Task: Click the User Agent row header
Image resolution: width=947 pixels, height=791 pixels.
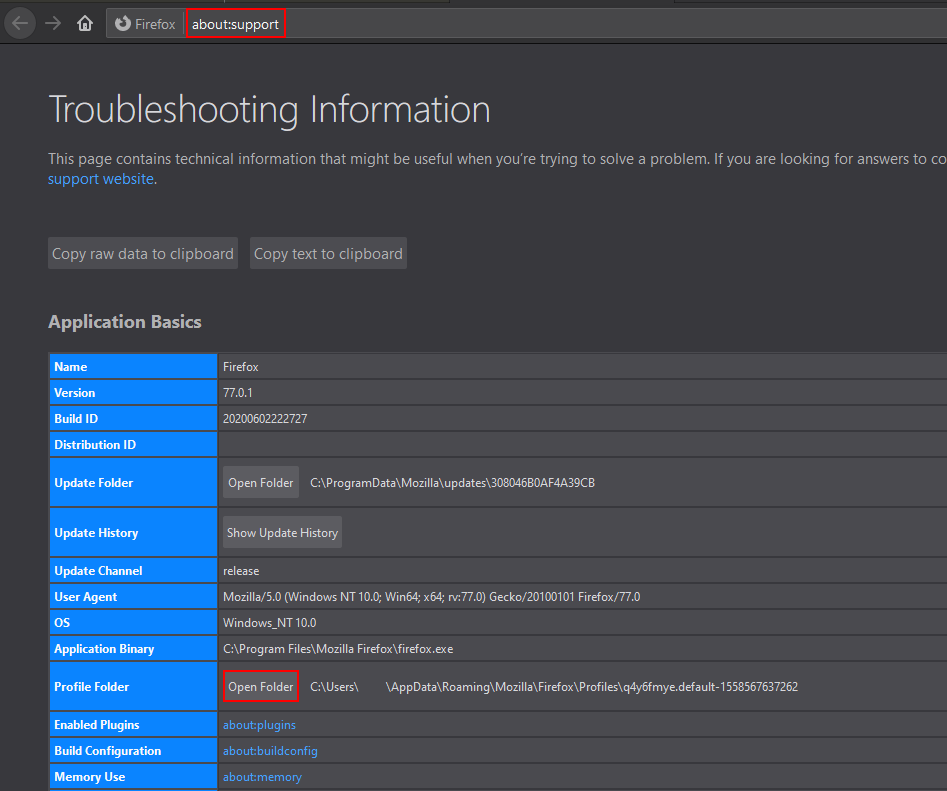Action: pyautogui.click(x=133, y=597)
